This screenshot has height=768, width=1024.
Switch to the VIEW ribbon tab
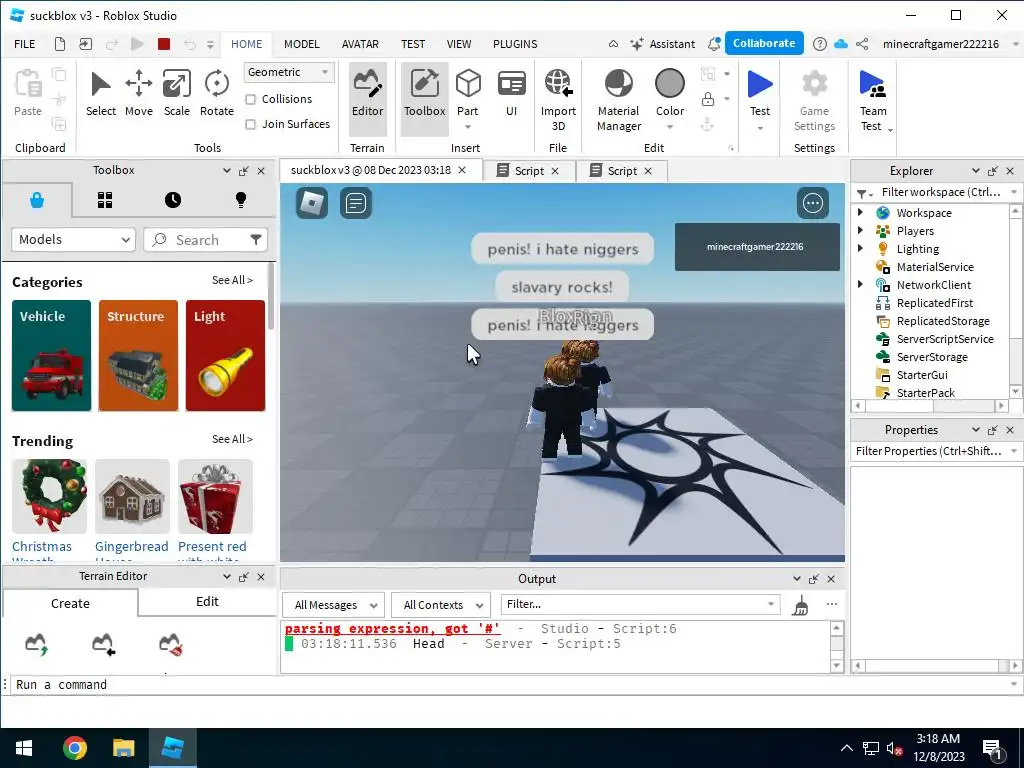[x=458, y=44]
